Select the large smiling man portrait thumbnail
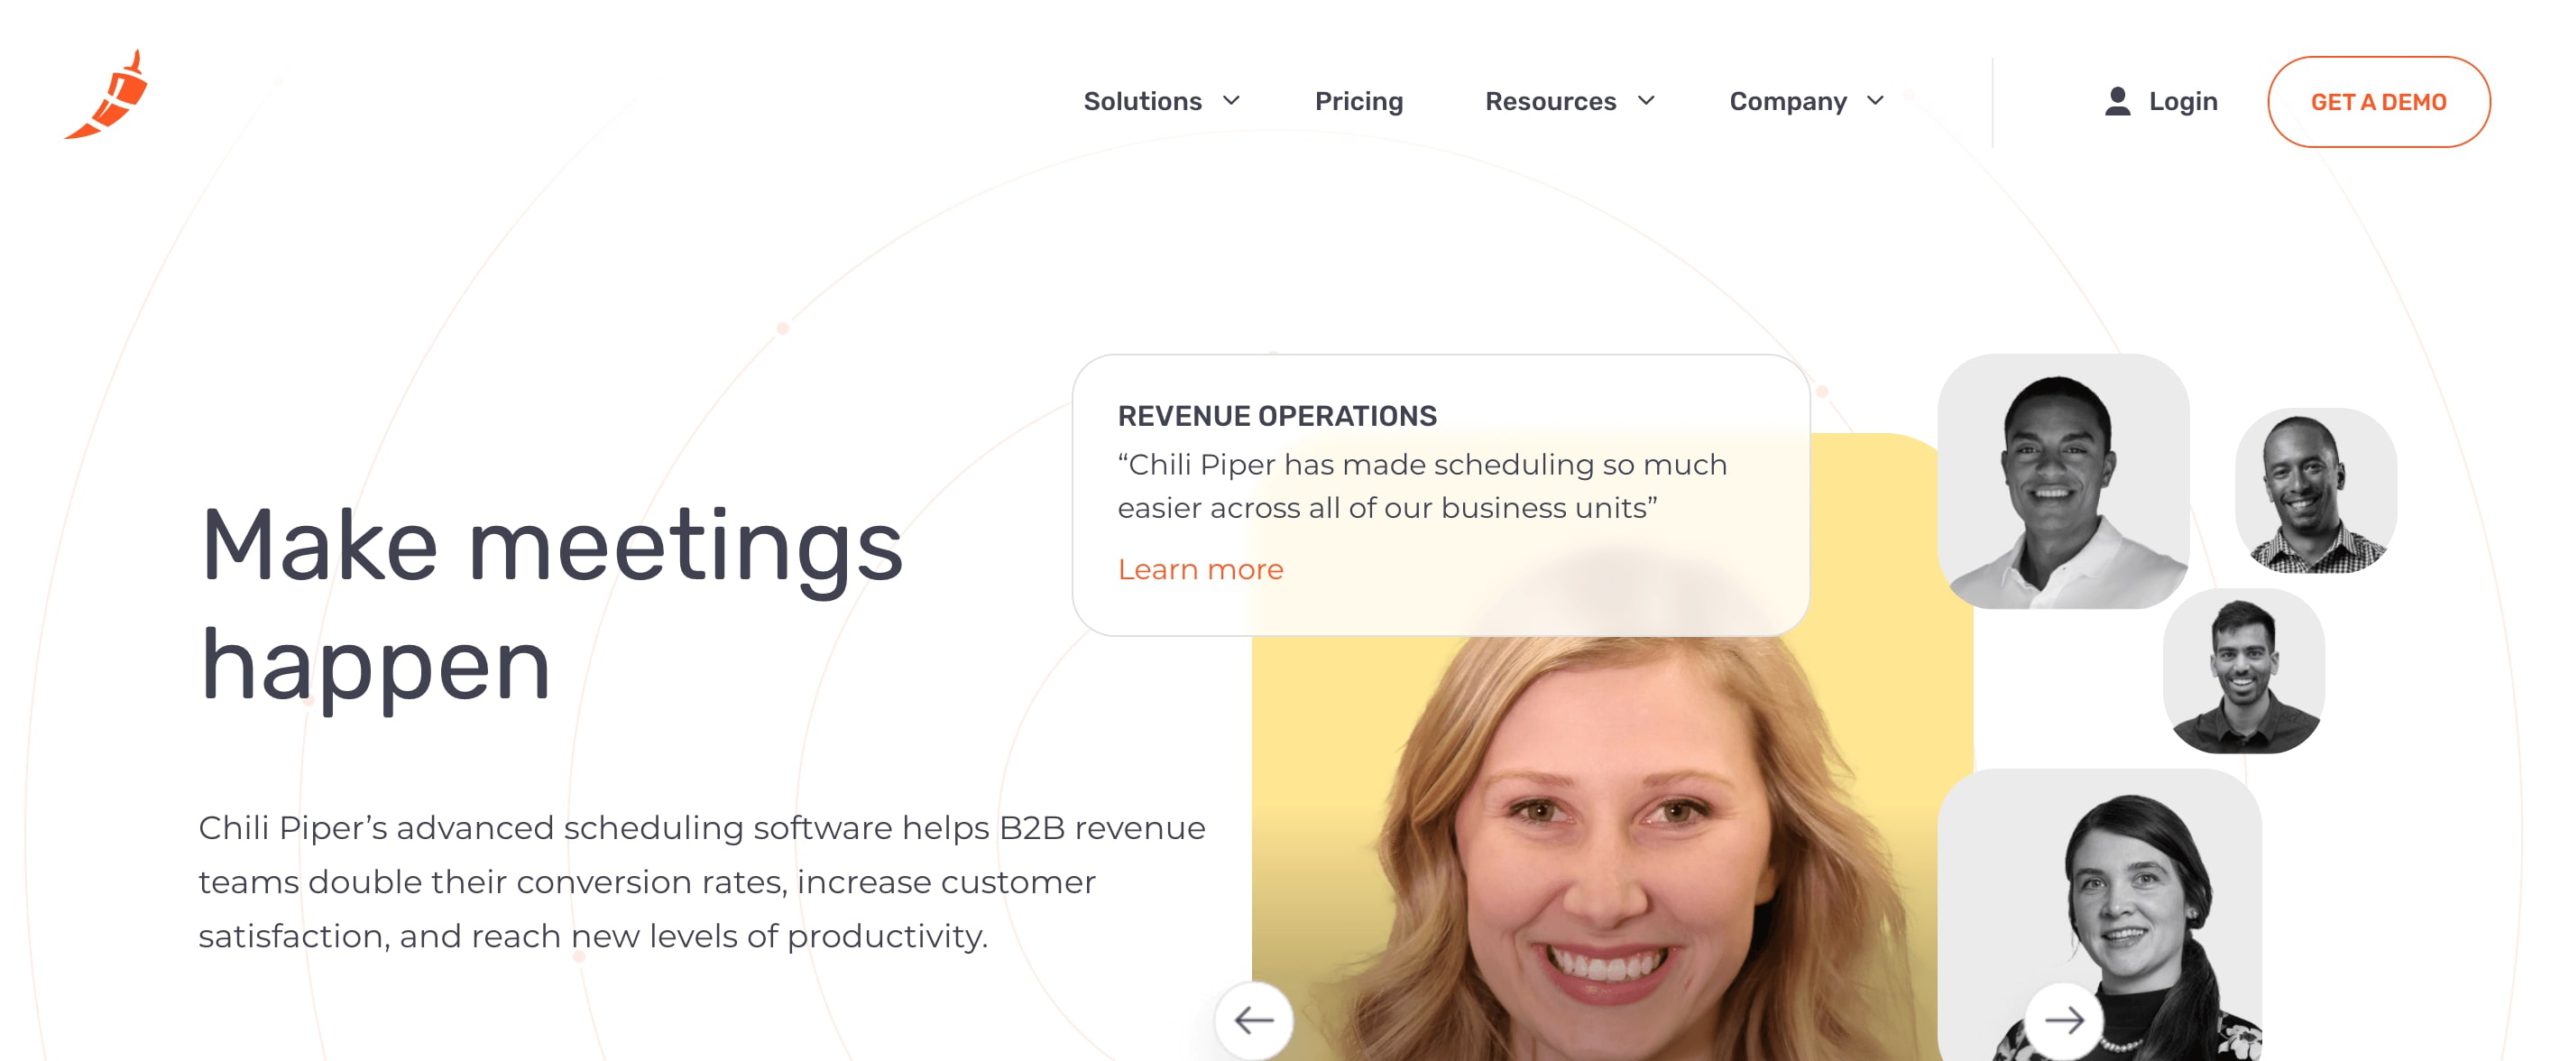 pyautogui.click(x=2063, y=481)
